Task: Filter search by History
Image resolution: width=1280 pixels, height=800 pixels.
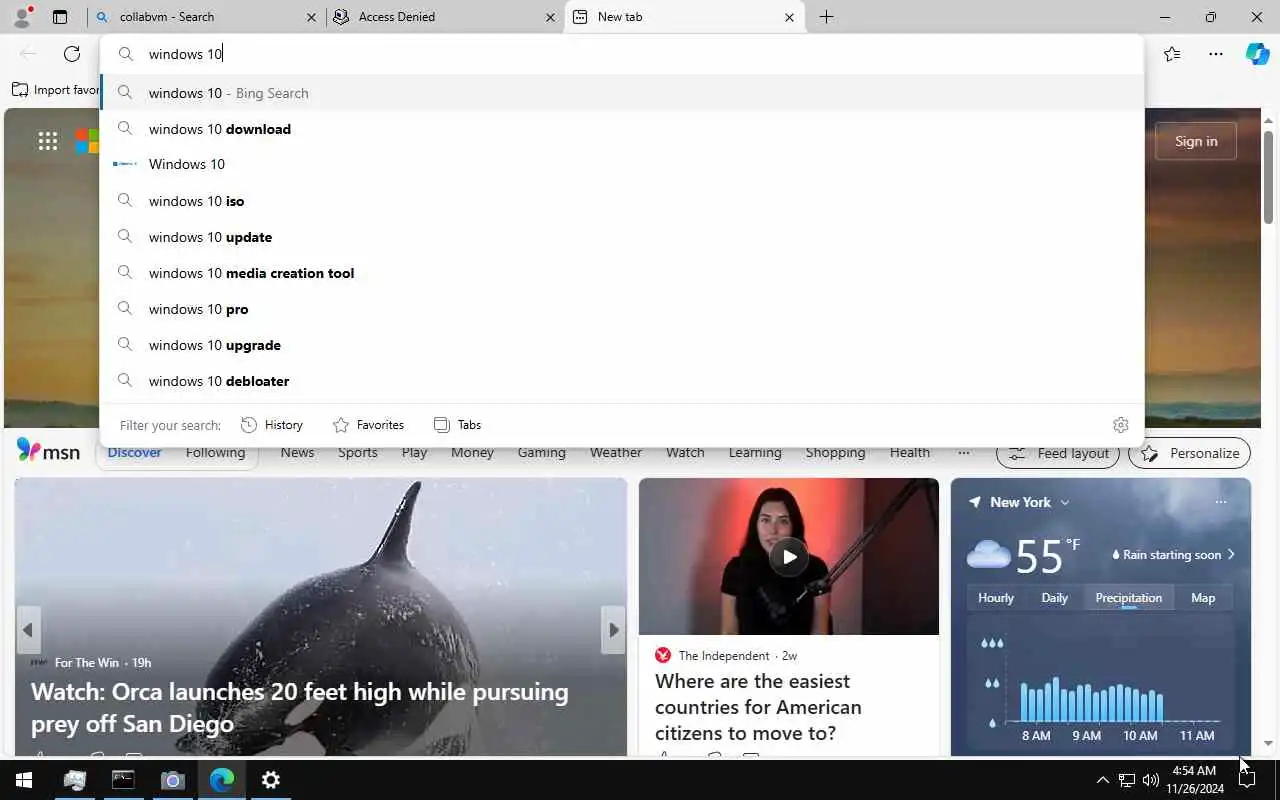Action: 272,425
